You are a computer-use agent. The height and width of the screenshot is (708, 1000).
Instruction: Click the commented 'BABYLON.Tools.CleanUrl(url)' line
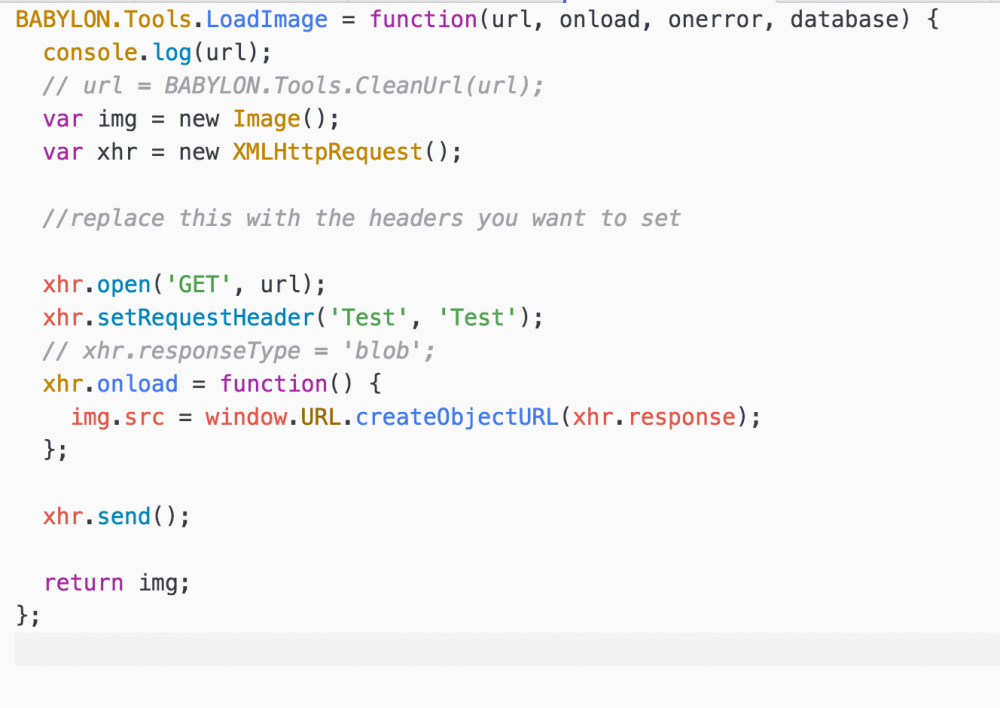(x=293, y=85)
